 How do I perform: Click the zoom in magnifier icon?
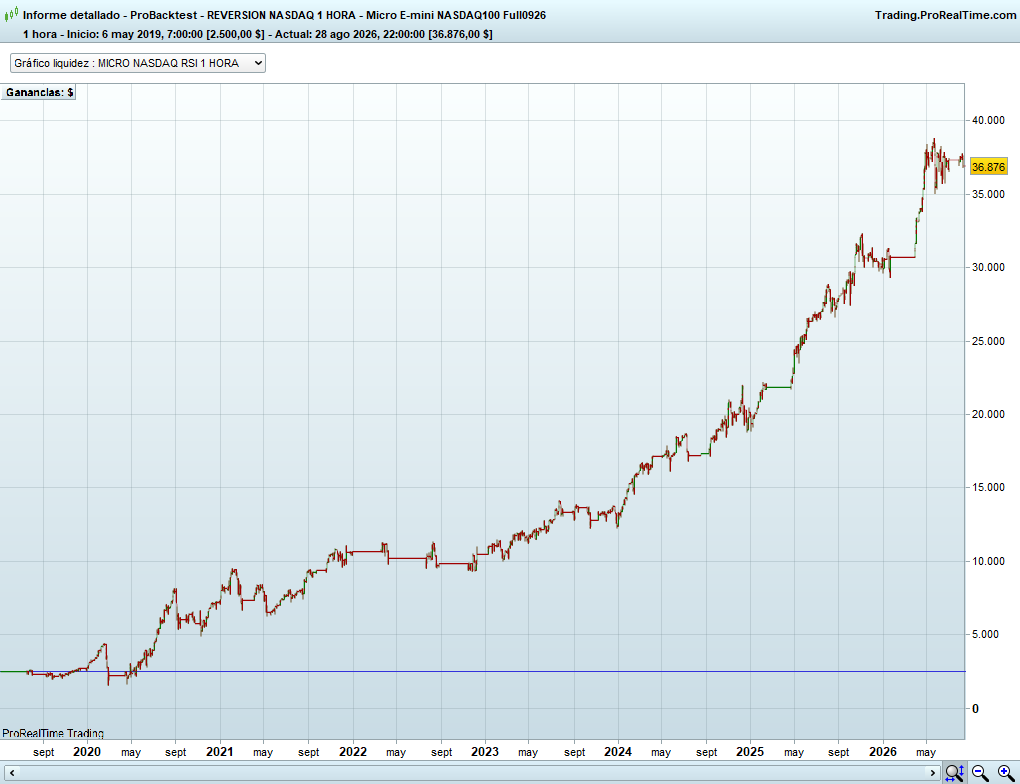(x=1006, y=773)
